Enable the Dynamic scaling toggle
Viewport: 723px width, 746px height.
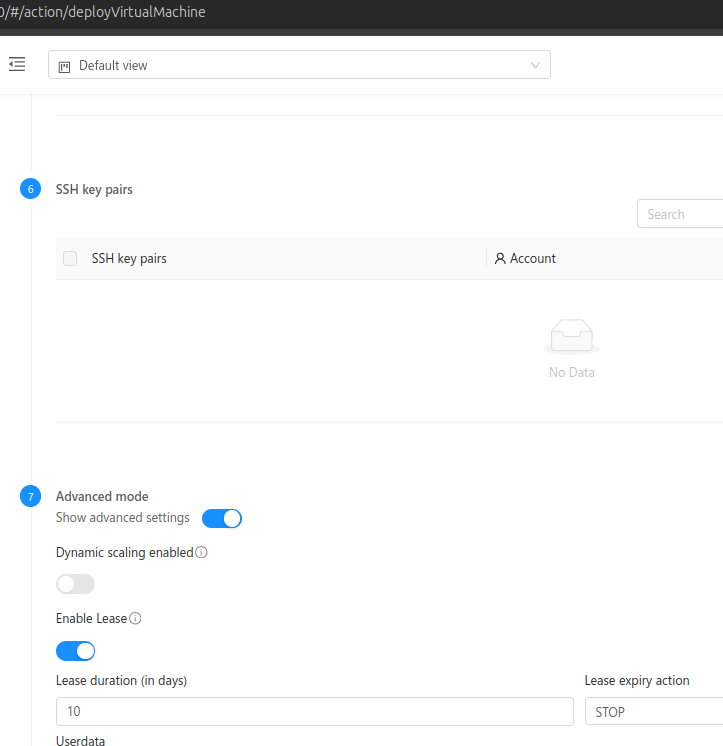point(75,584)
